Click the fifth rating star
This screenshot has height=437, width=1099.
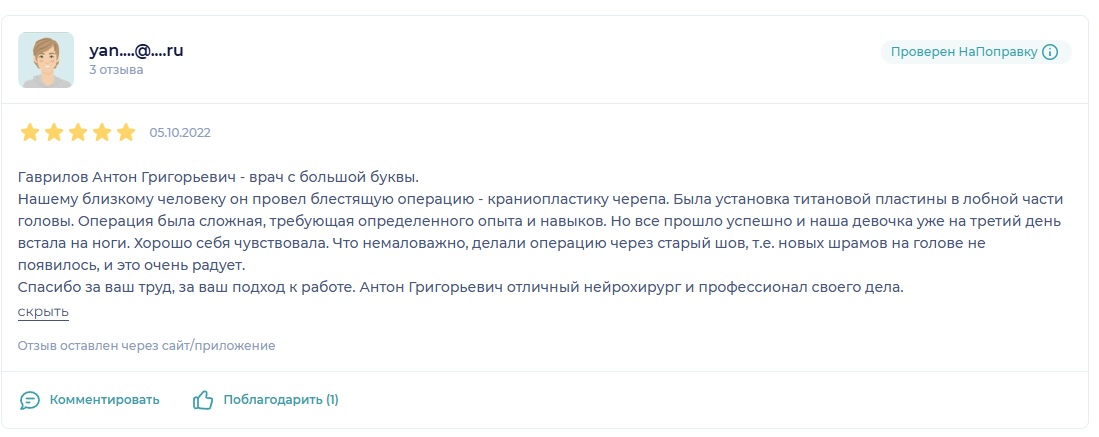[x=126, y=132]
